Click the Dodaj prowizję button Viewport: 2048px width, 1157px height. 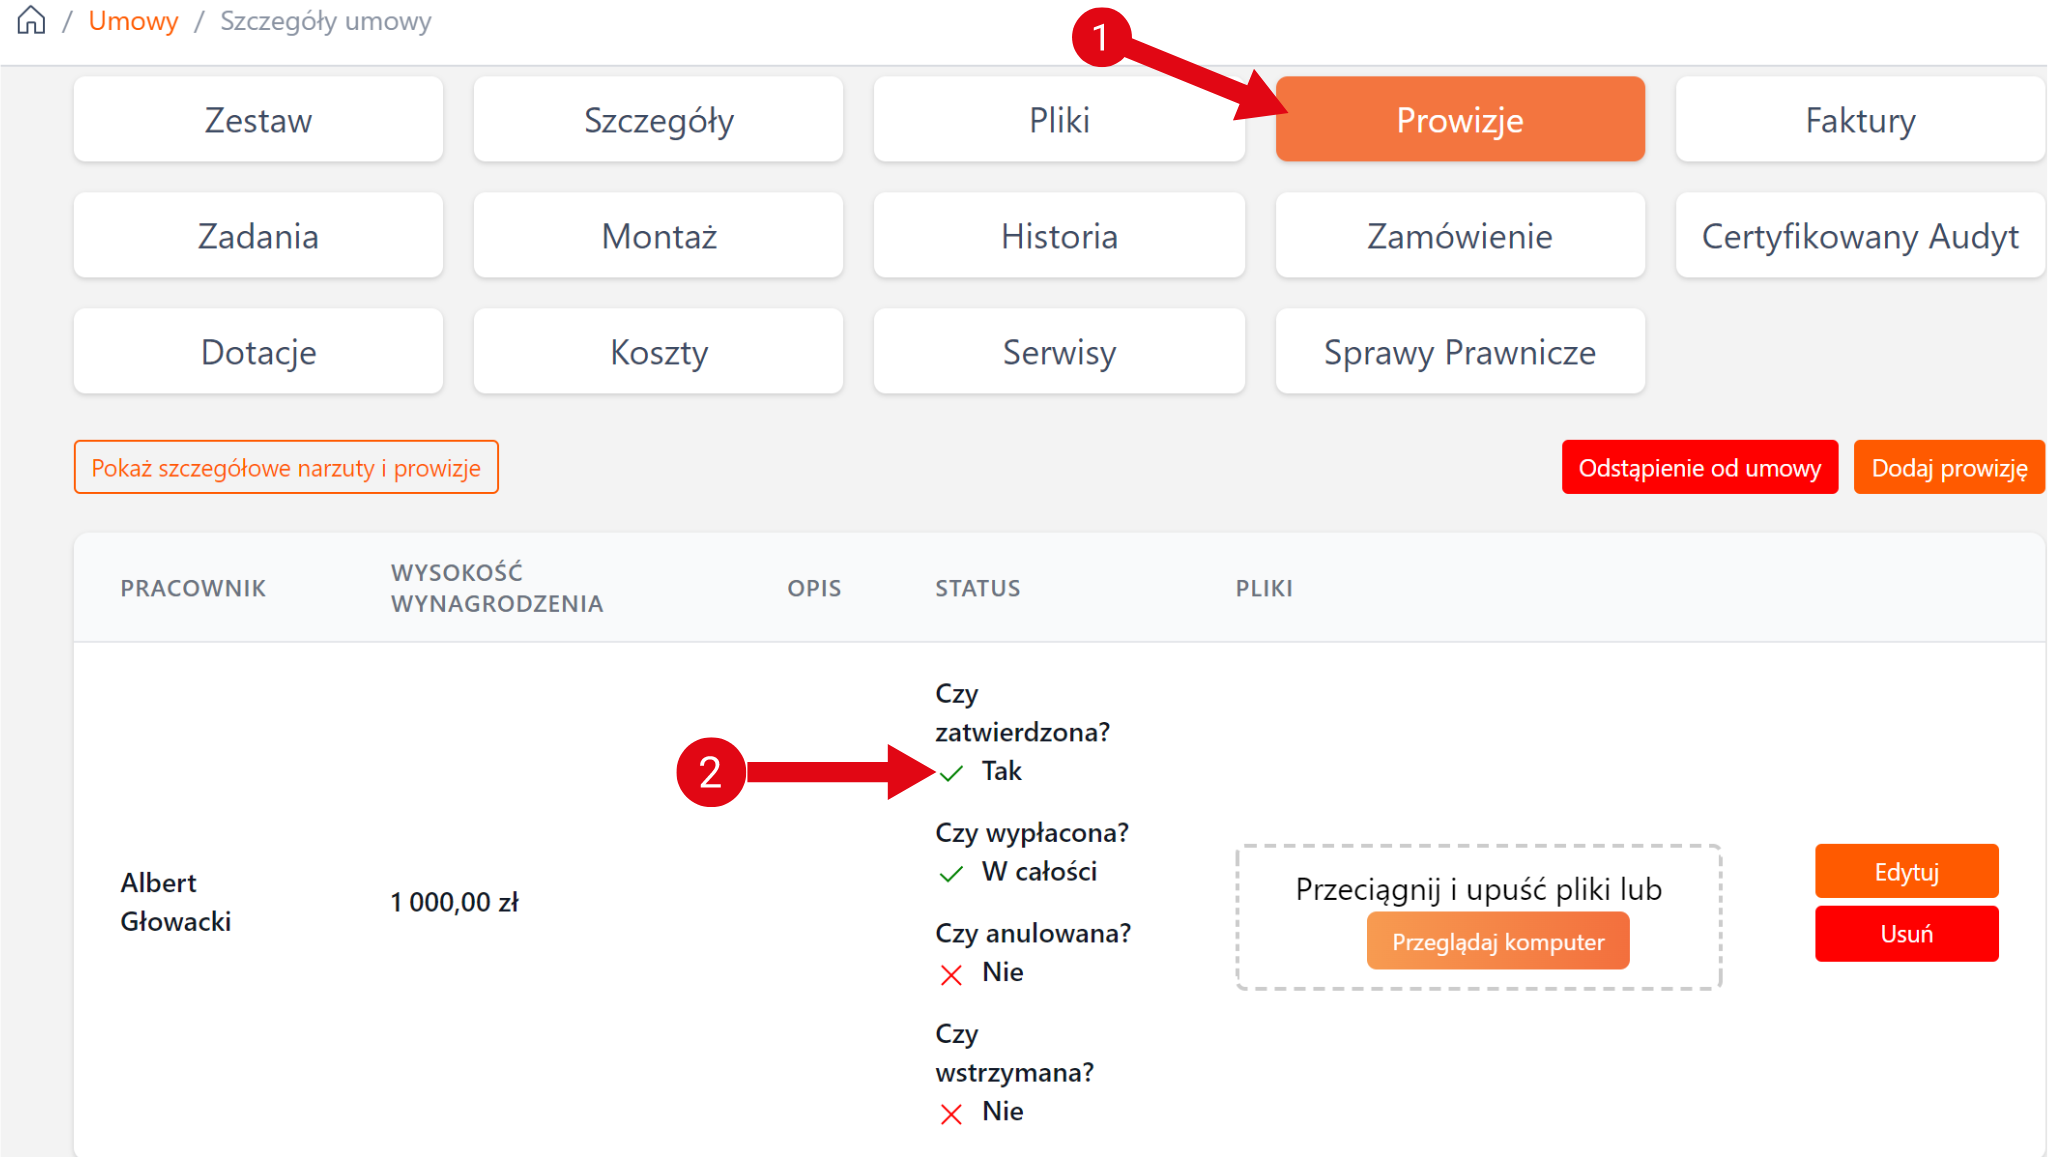pyautogui.click(x=1949, y=468)
